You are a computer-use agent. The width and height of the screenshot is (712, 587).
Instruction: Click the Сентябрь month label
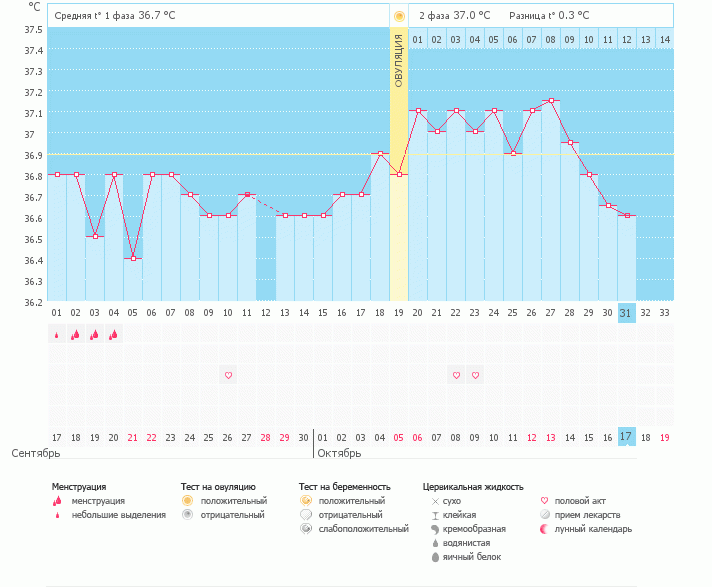[36, 453]
